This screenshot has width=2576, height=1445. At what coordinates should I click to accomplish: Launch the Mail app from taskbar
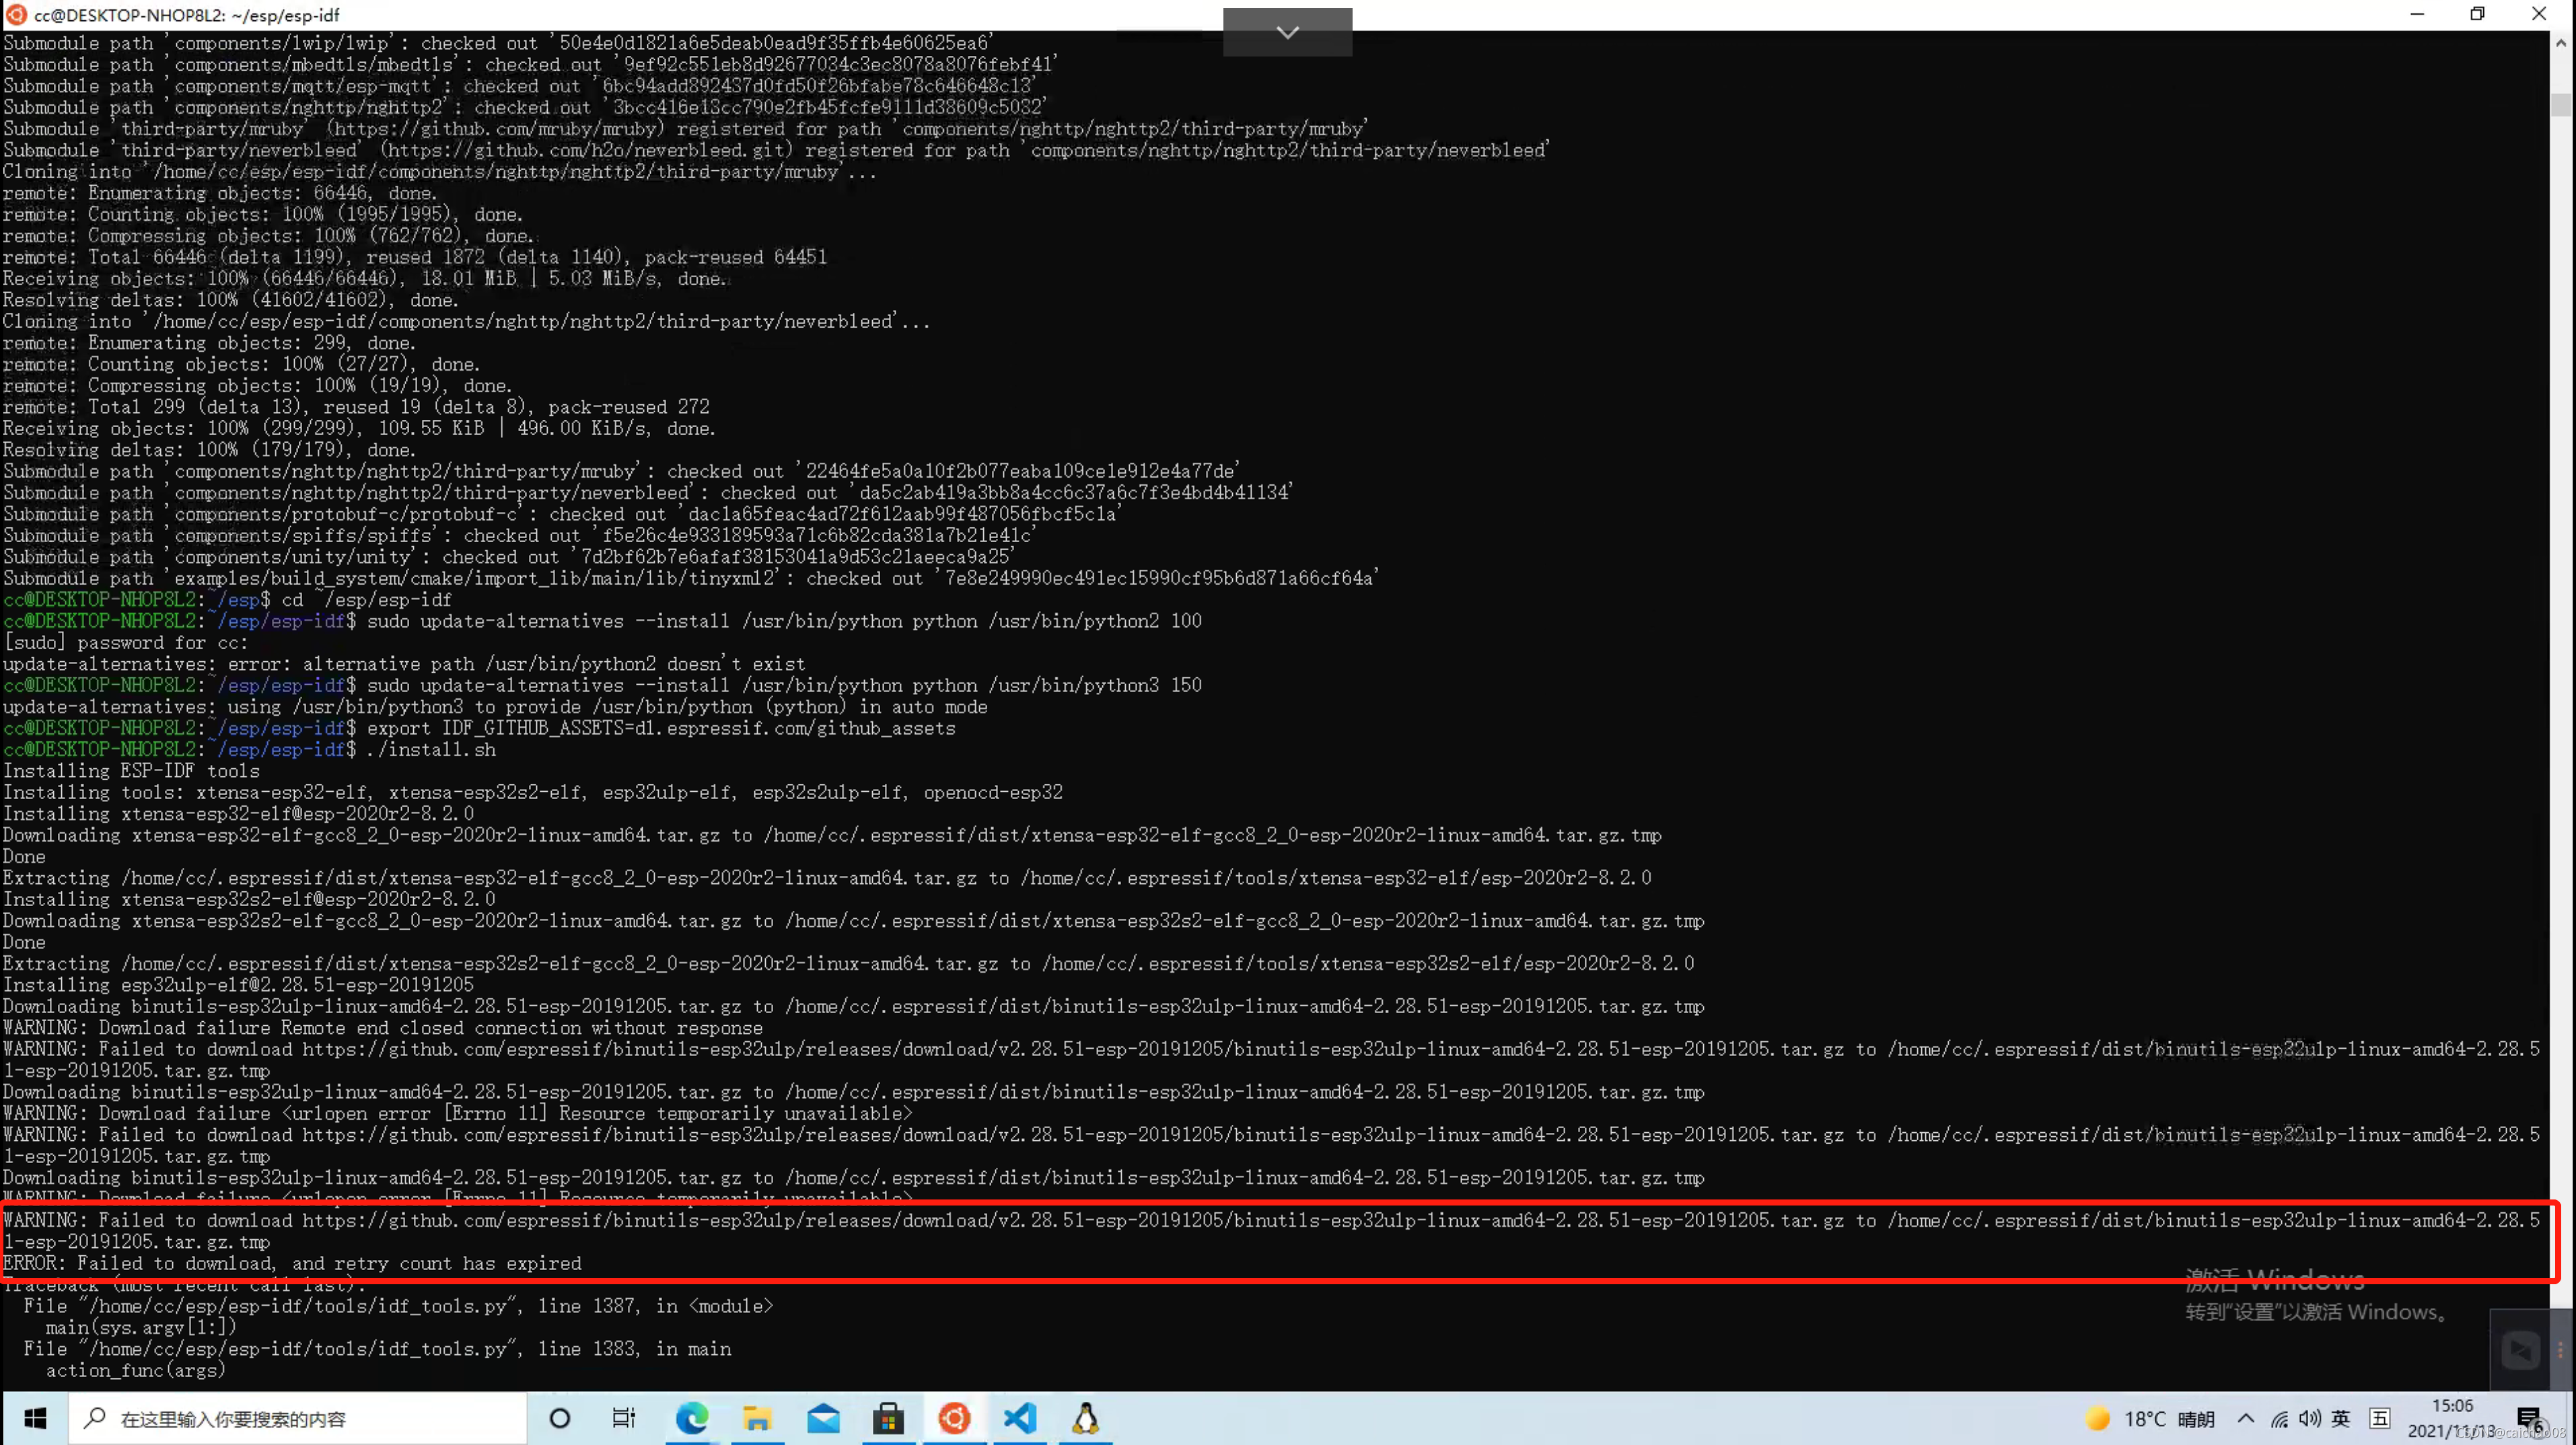pos(823,1418)
